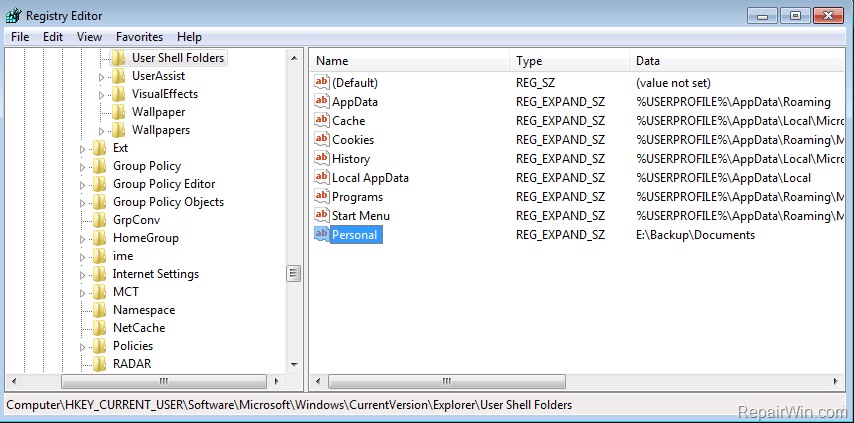Click the Type column header

568,61
